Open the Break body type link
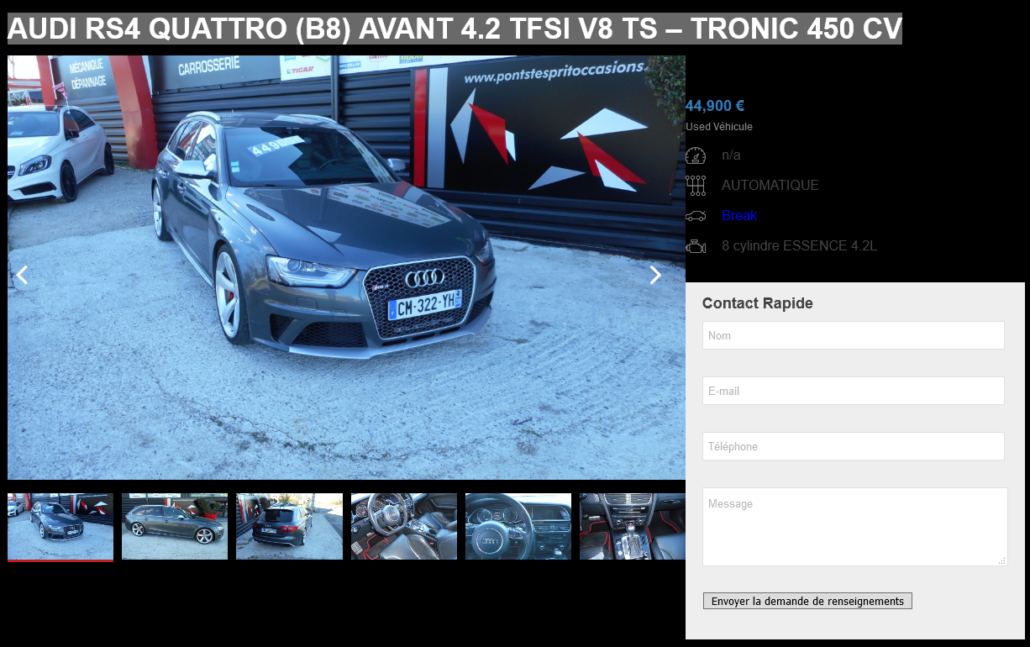This screenshot has width=1030, height=647. click(739, 215)
